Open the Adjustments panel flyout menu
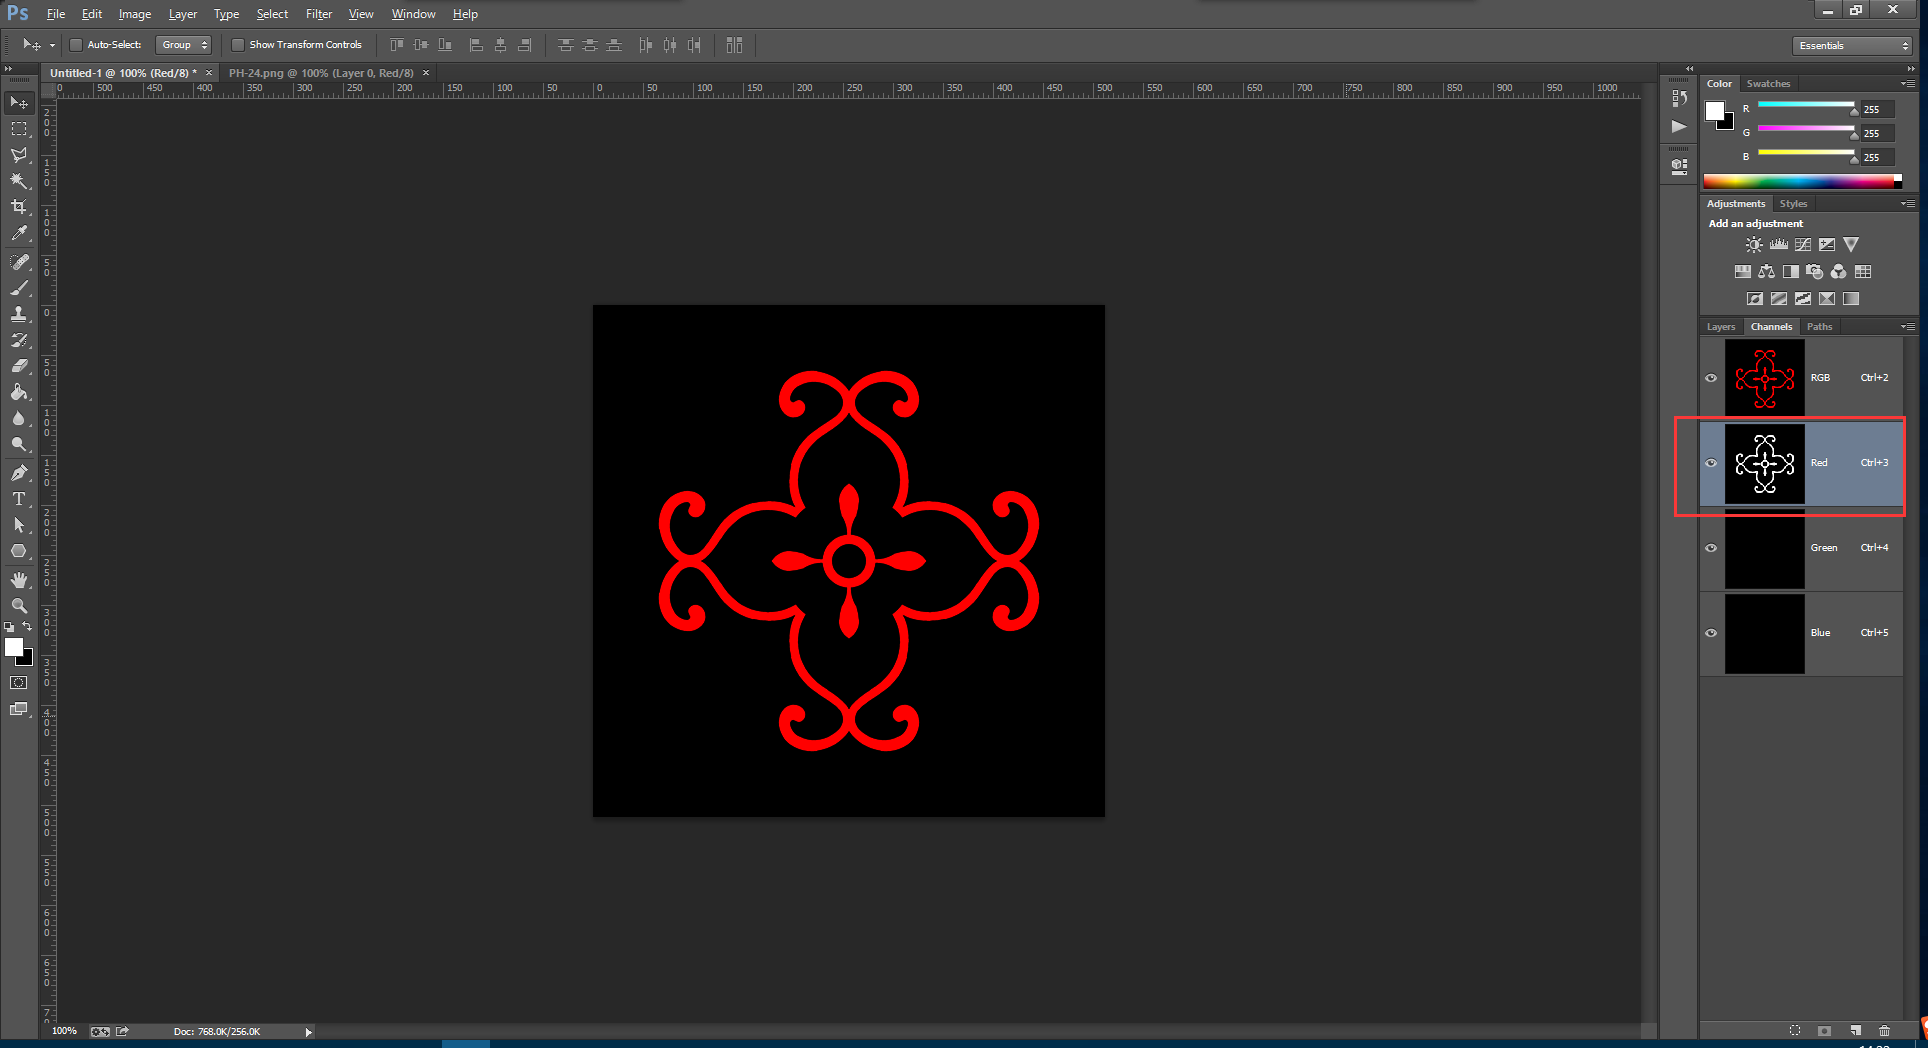The image size is (1928, 1048). click(x=1908, y=204)
